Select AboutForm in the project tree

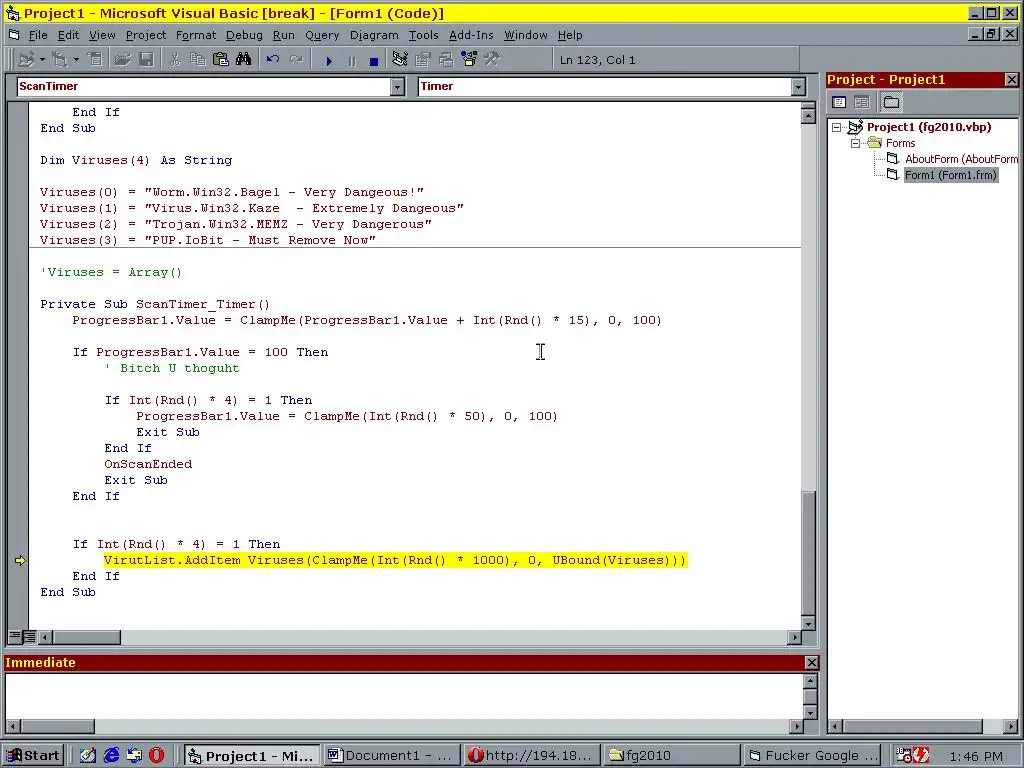tap(960, 159)
